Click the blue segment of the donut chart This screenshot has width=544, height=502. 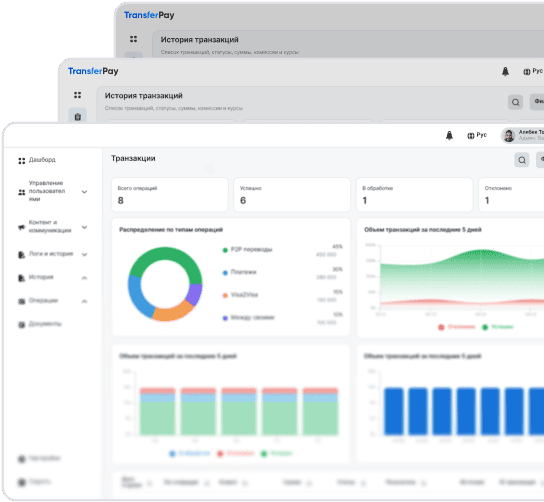tap(137, 298)
